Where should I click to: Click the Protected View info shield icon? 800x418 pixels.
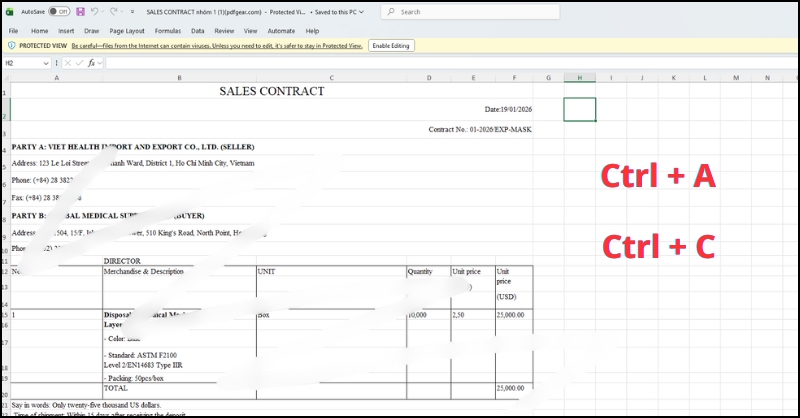(x=12, y=46)
